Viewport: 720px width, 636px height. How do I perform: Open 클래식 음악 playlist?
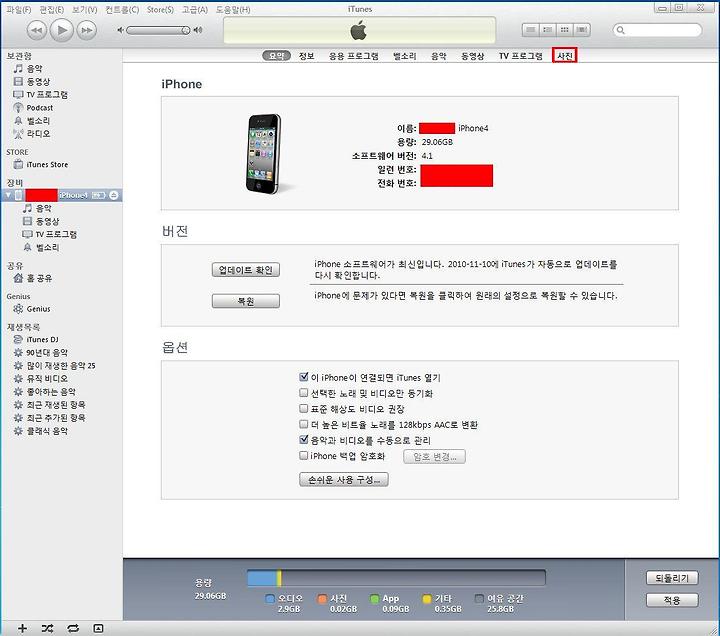point(47,431)
